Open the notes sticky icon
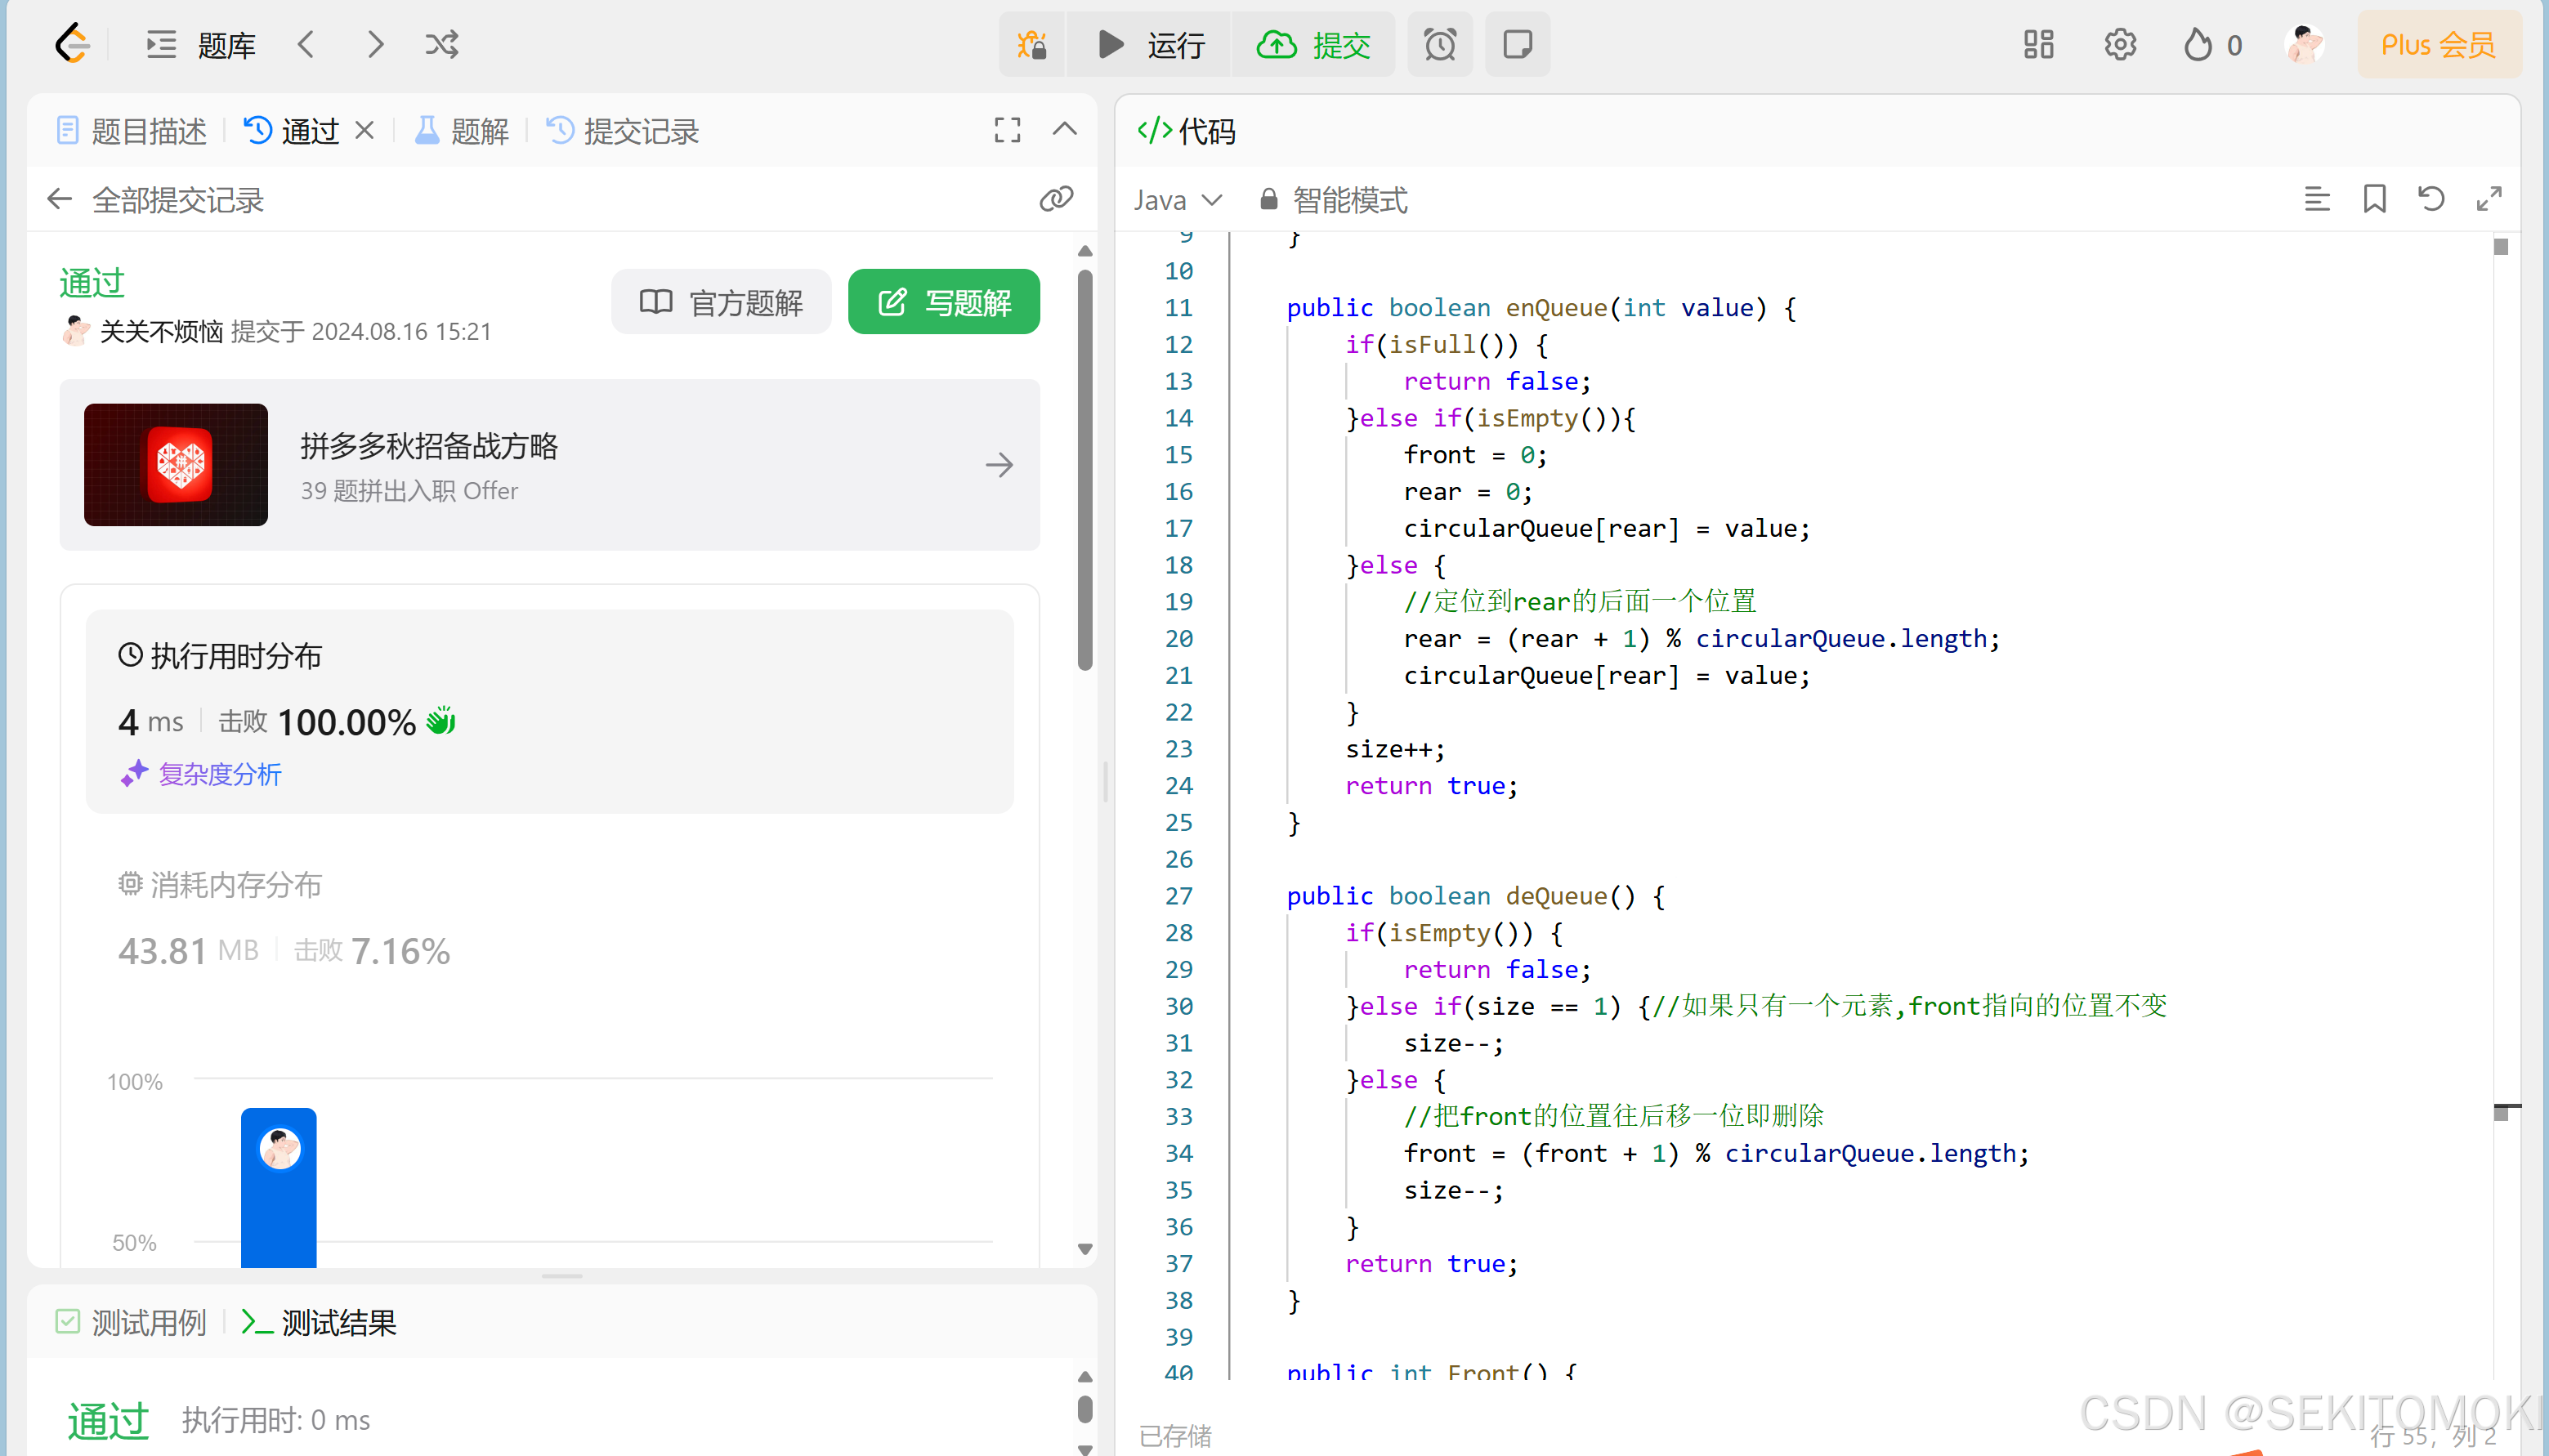This screenshot has height=1456, width=2549. 1516,44
